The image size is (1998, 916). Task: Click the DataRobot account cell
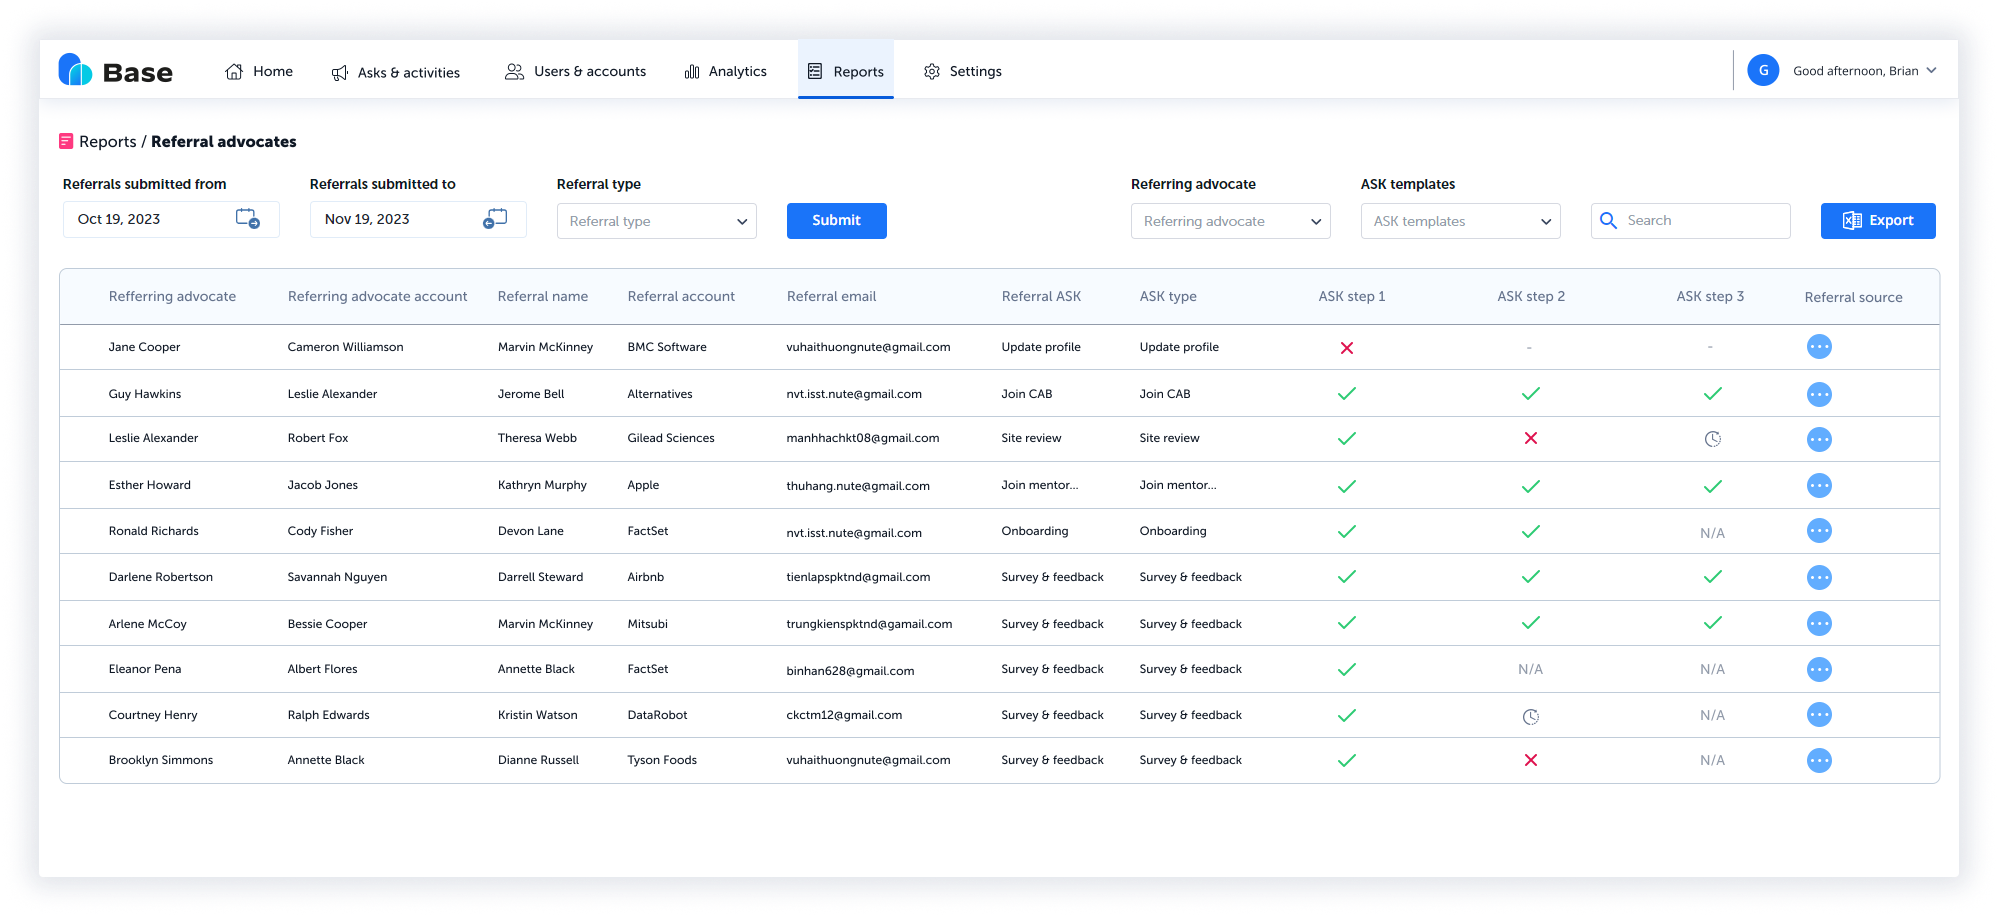[657, 715]
